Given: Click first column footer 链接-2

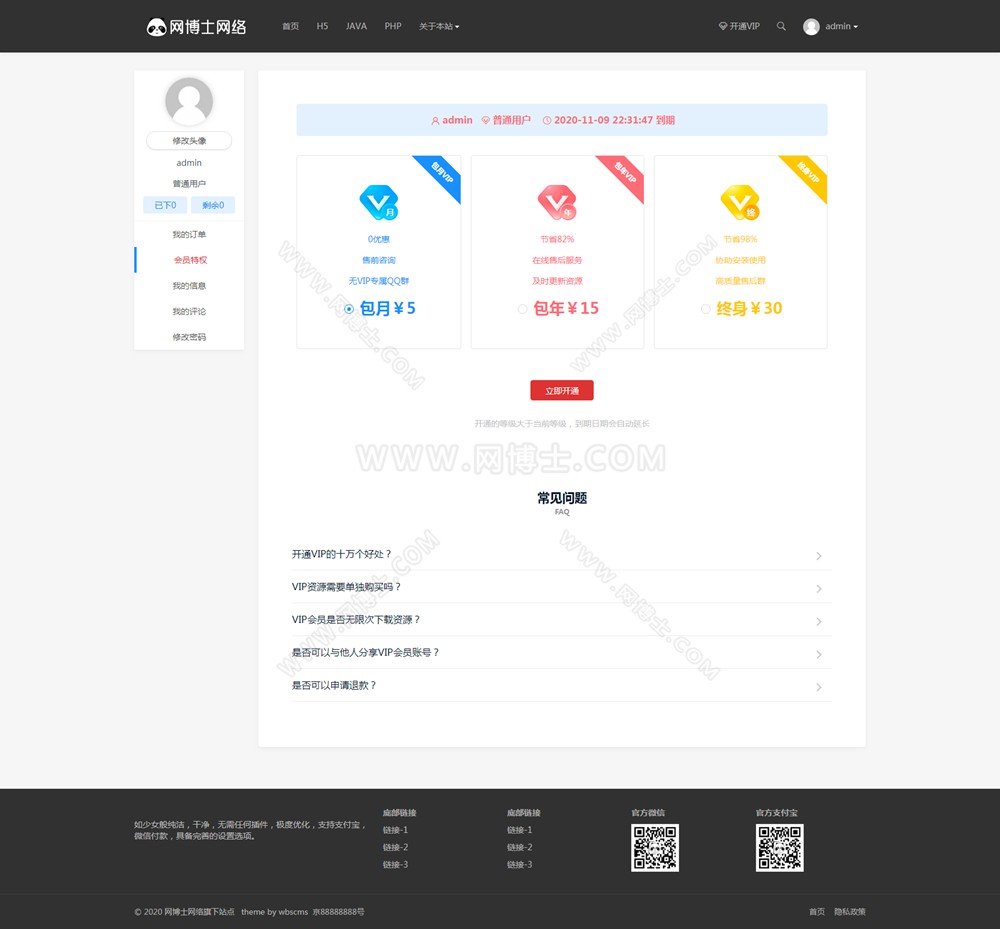Looking at the screenshot, I should click(x=395, y=847).
